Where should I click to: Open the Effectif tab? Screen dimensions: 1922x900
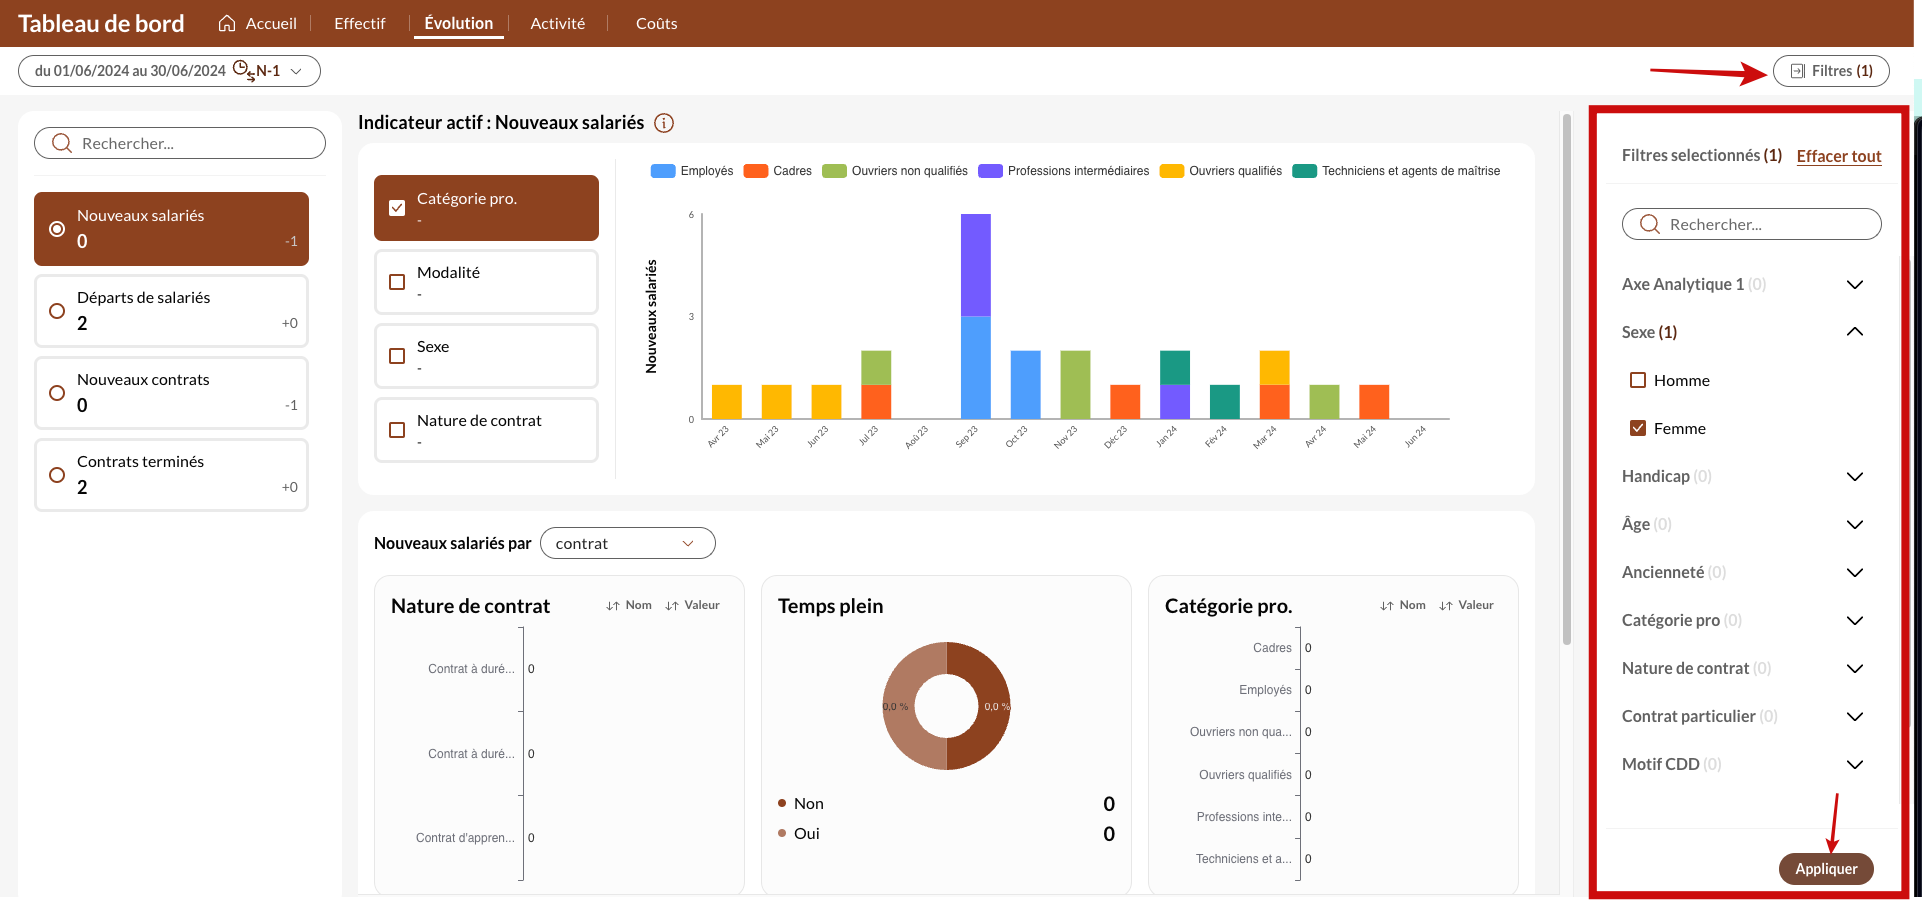359,23
